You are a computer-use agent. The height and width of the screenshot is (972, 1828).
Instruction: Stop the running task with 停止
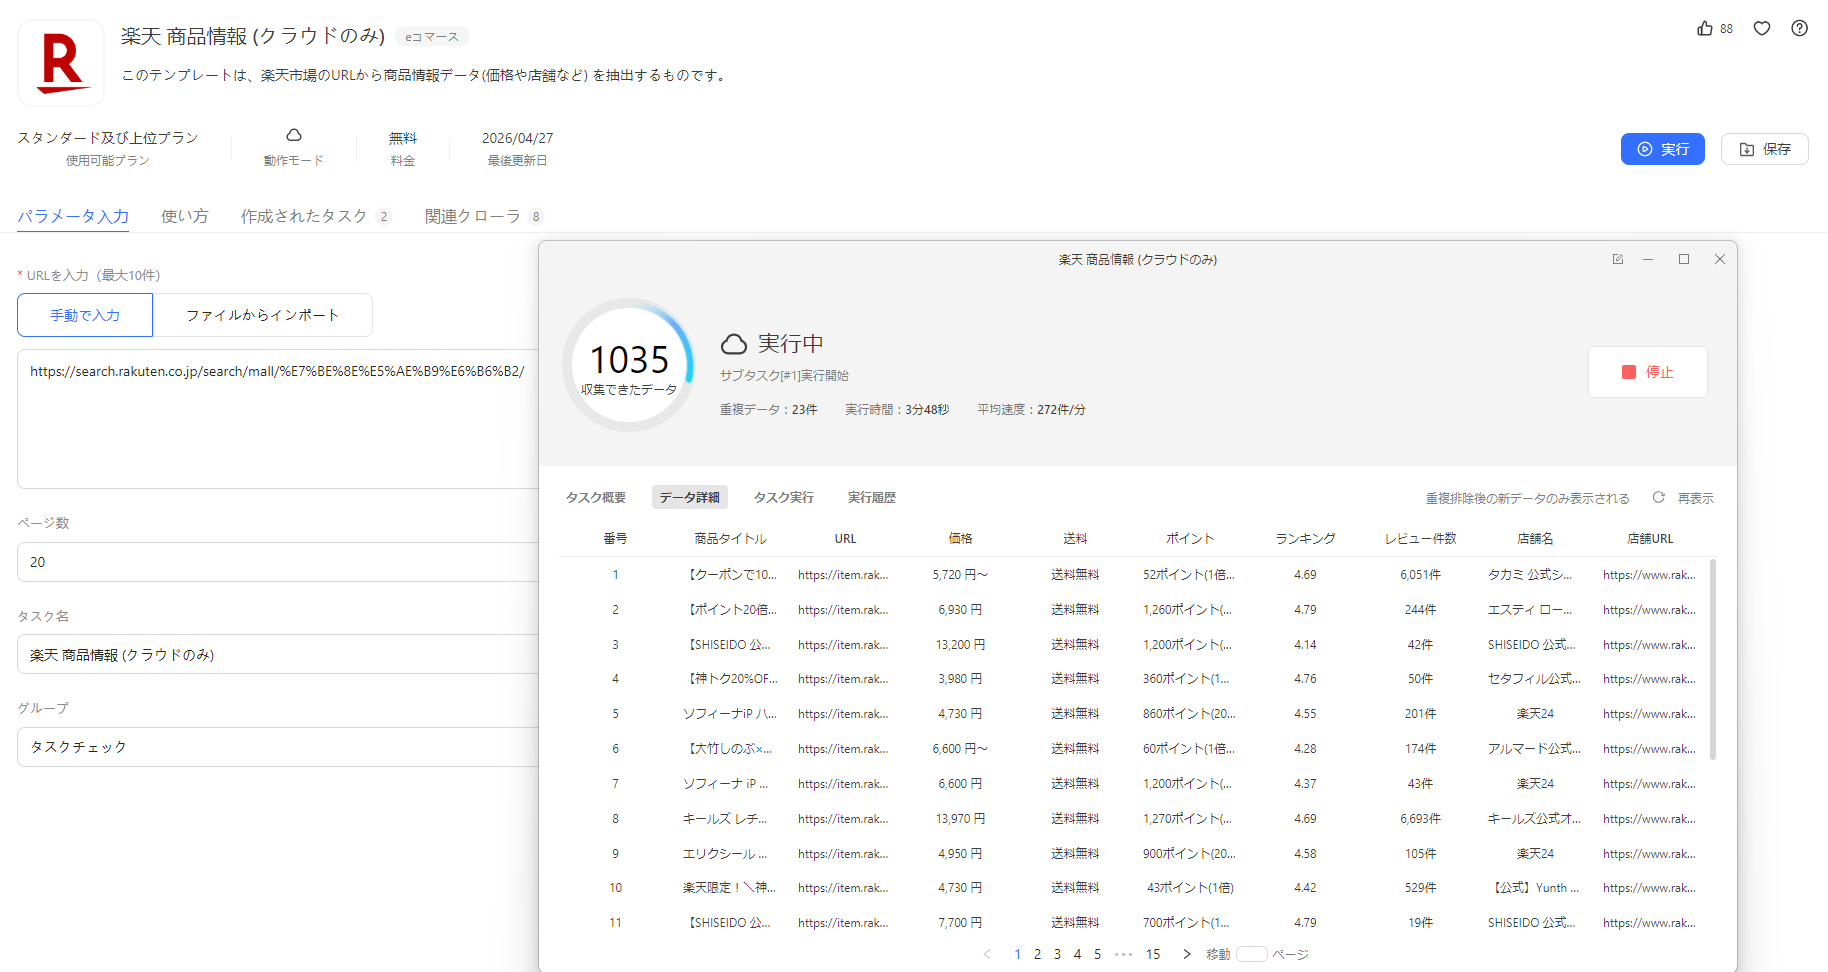(1648, 372)
